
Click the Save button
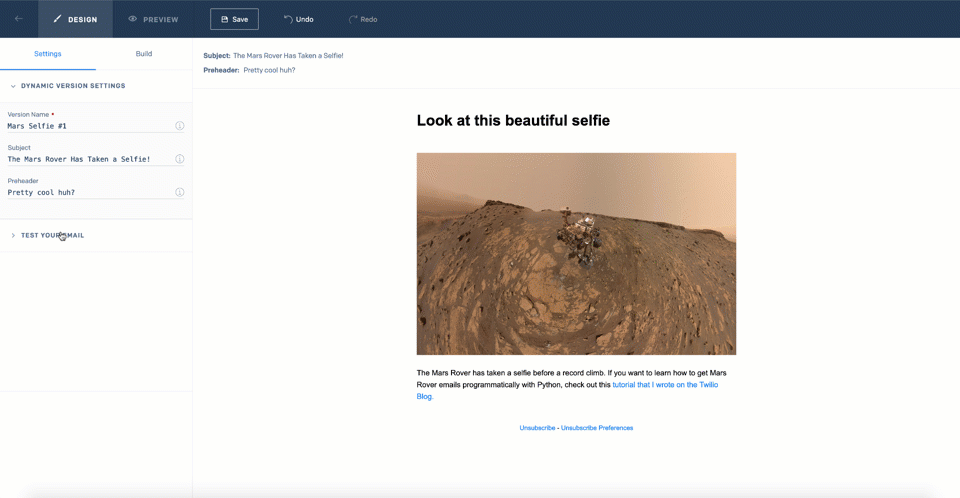234,19
